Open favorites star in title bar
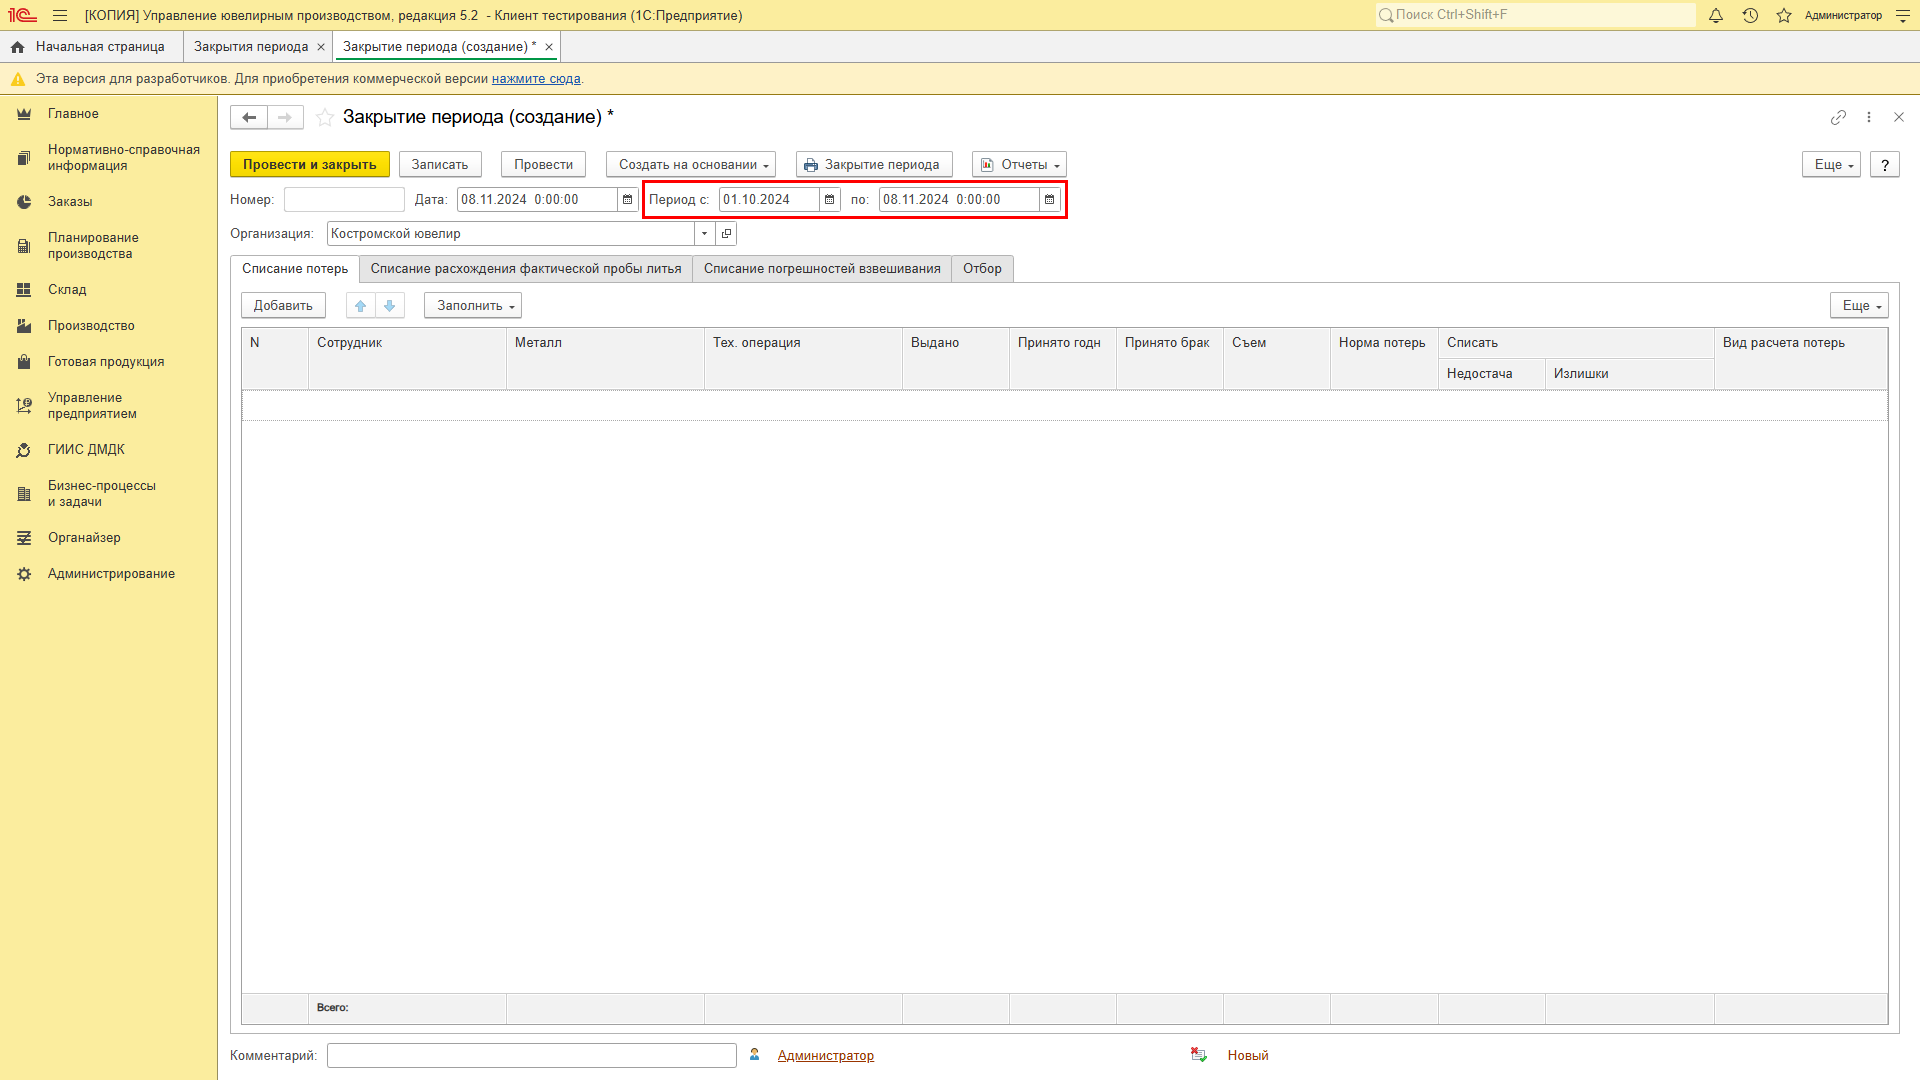Image resolution: width=1920 pixels, height=1080 pixels. (x=1784, y=15)
